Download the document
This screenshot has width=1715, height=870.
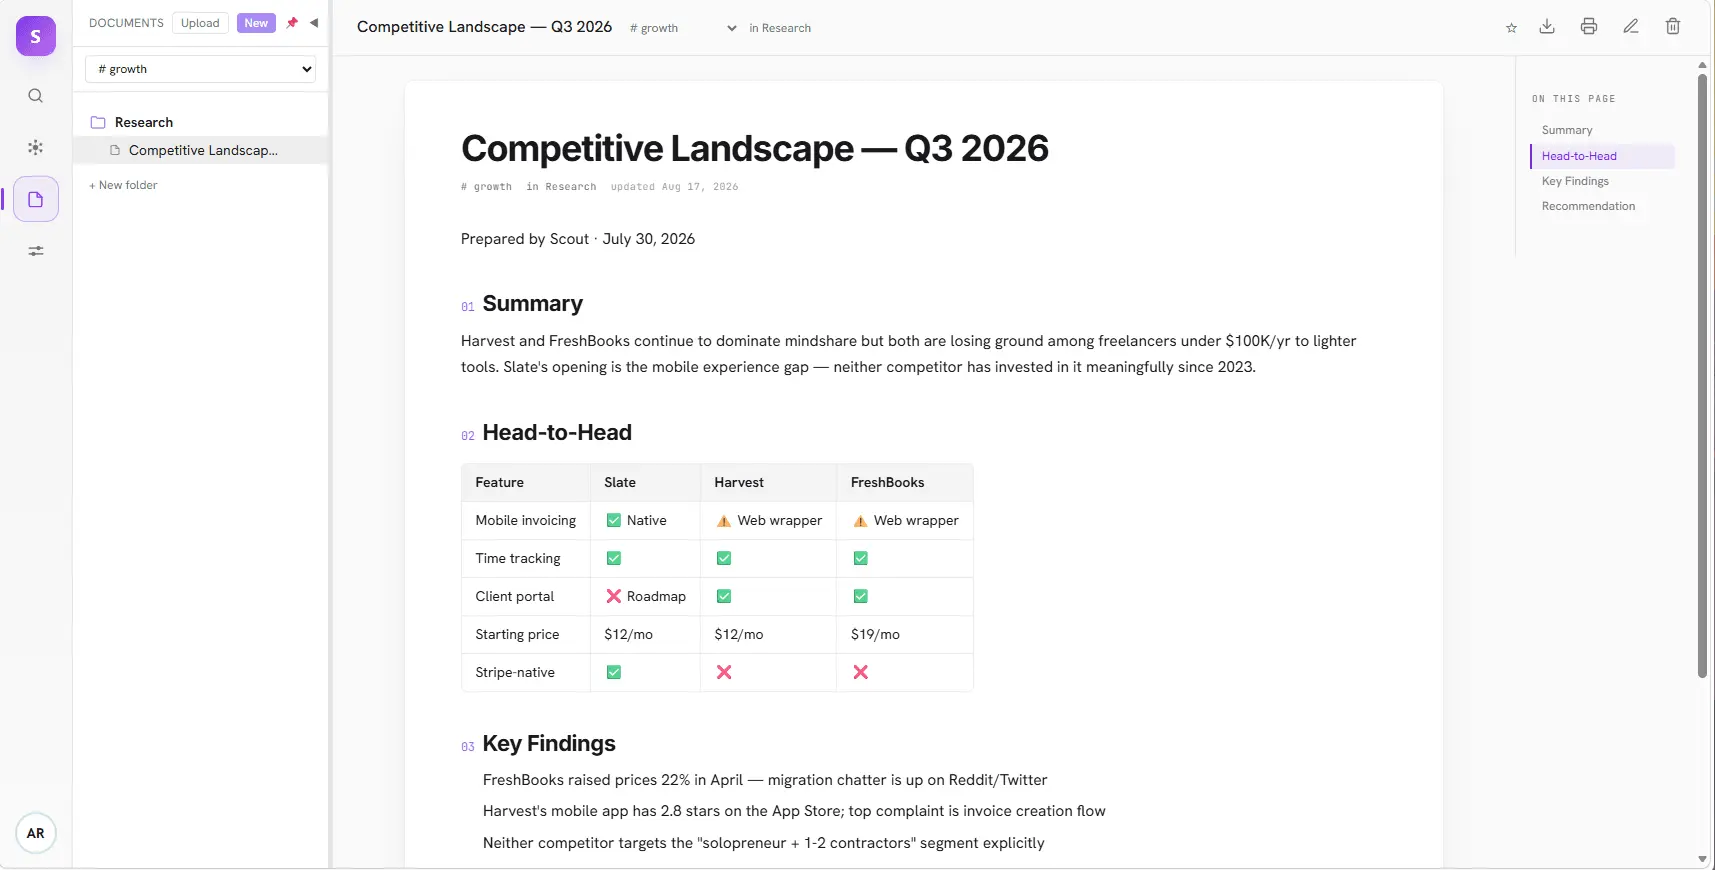pos(1547,27)
